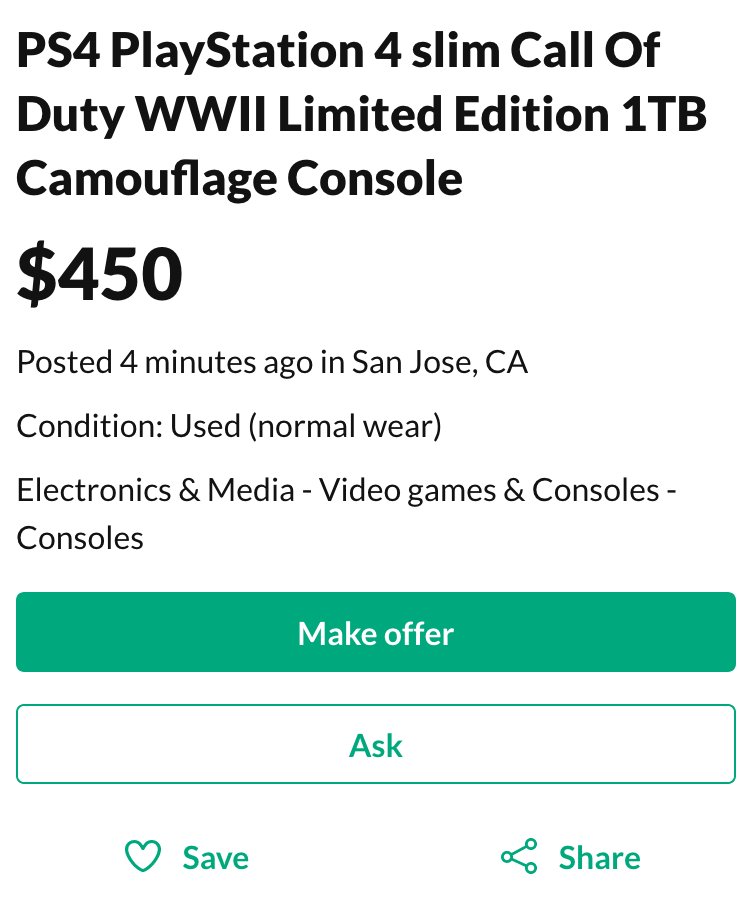Open the Electronics & Media category

[156, 491]
